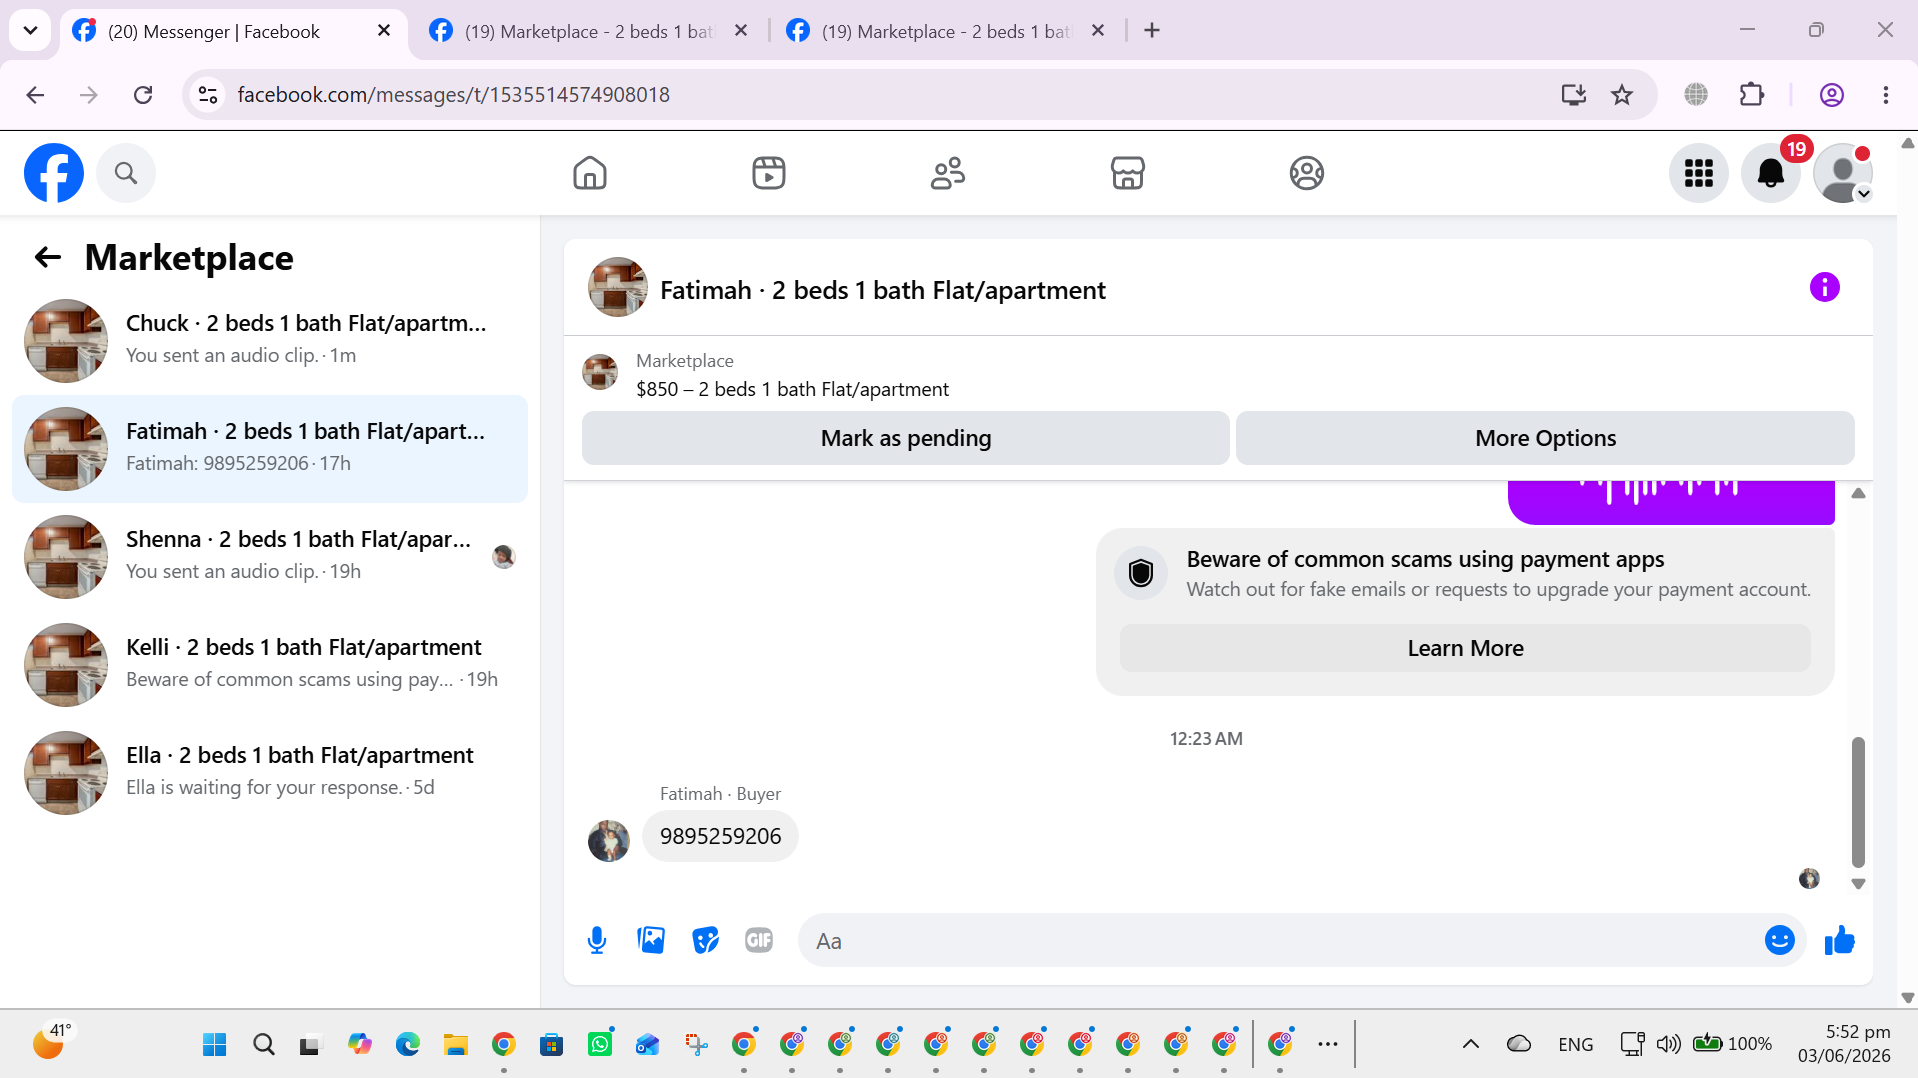
Task: Show hidden system tray icons
Action: point(1471,1045)
